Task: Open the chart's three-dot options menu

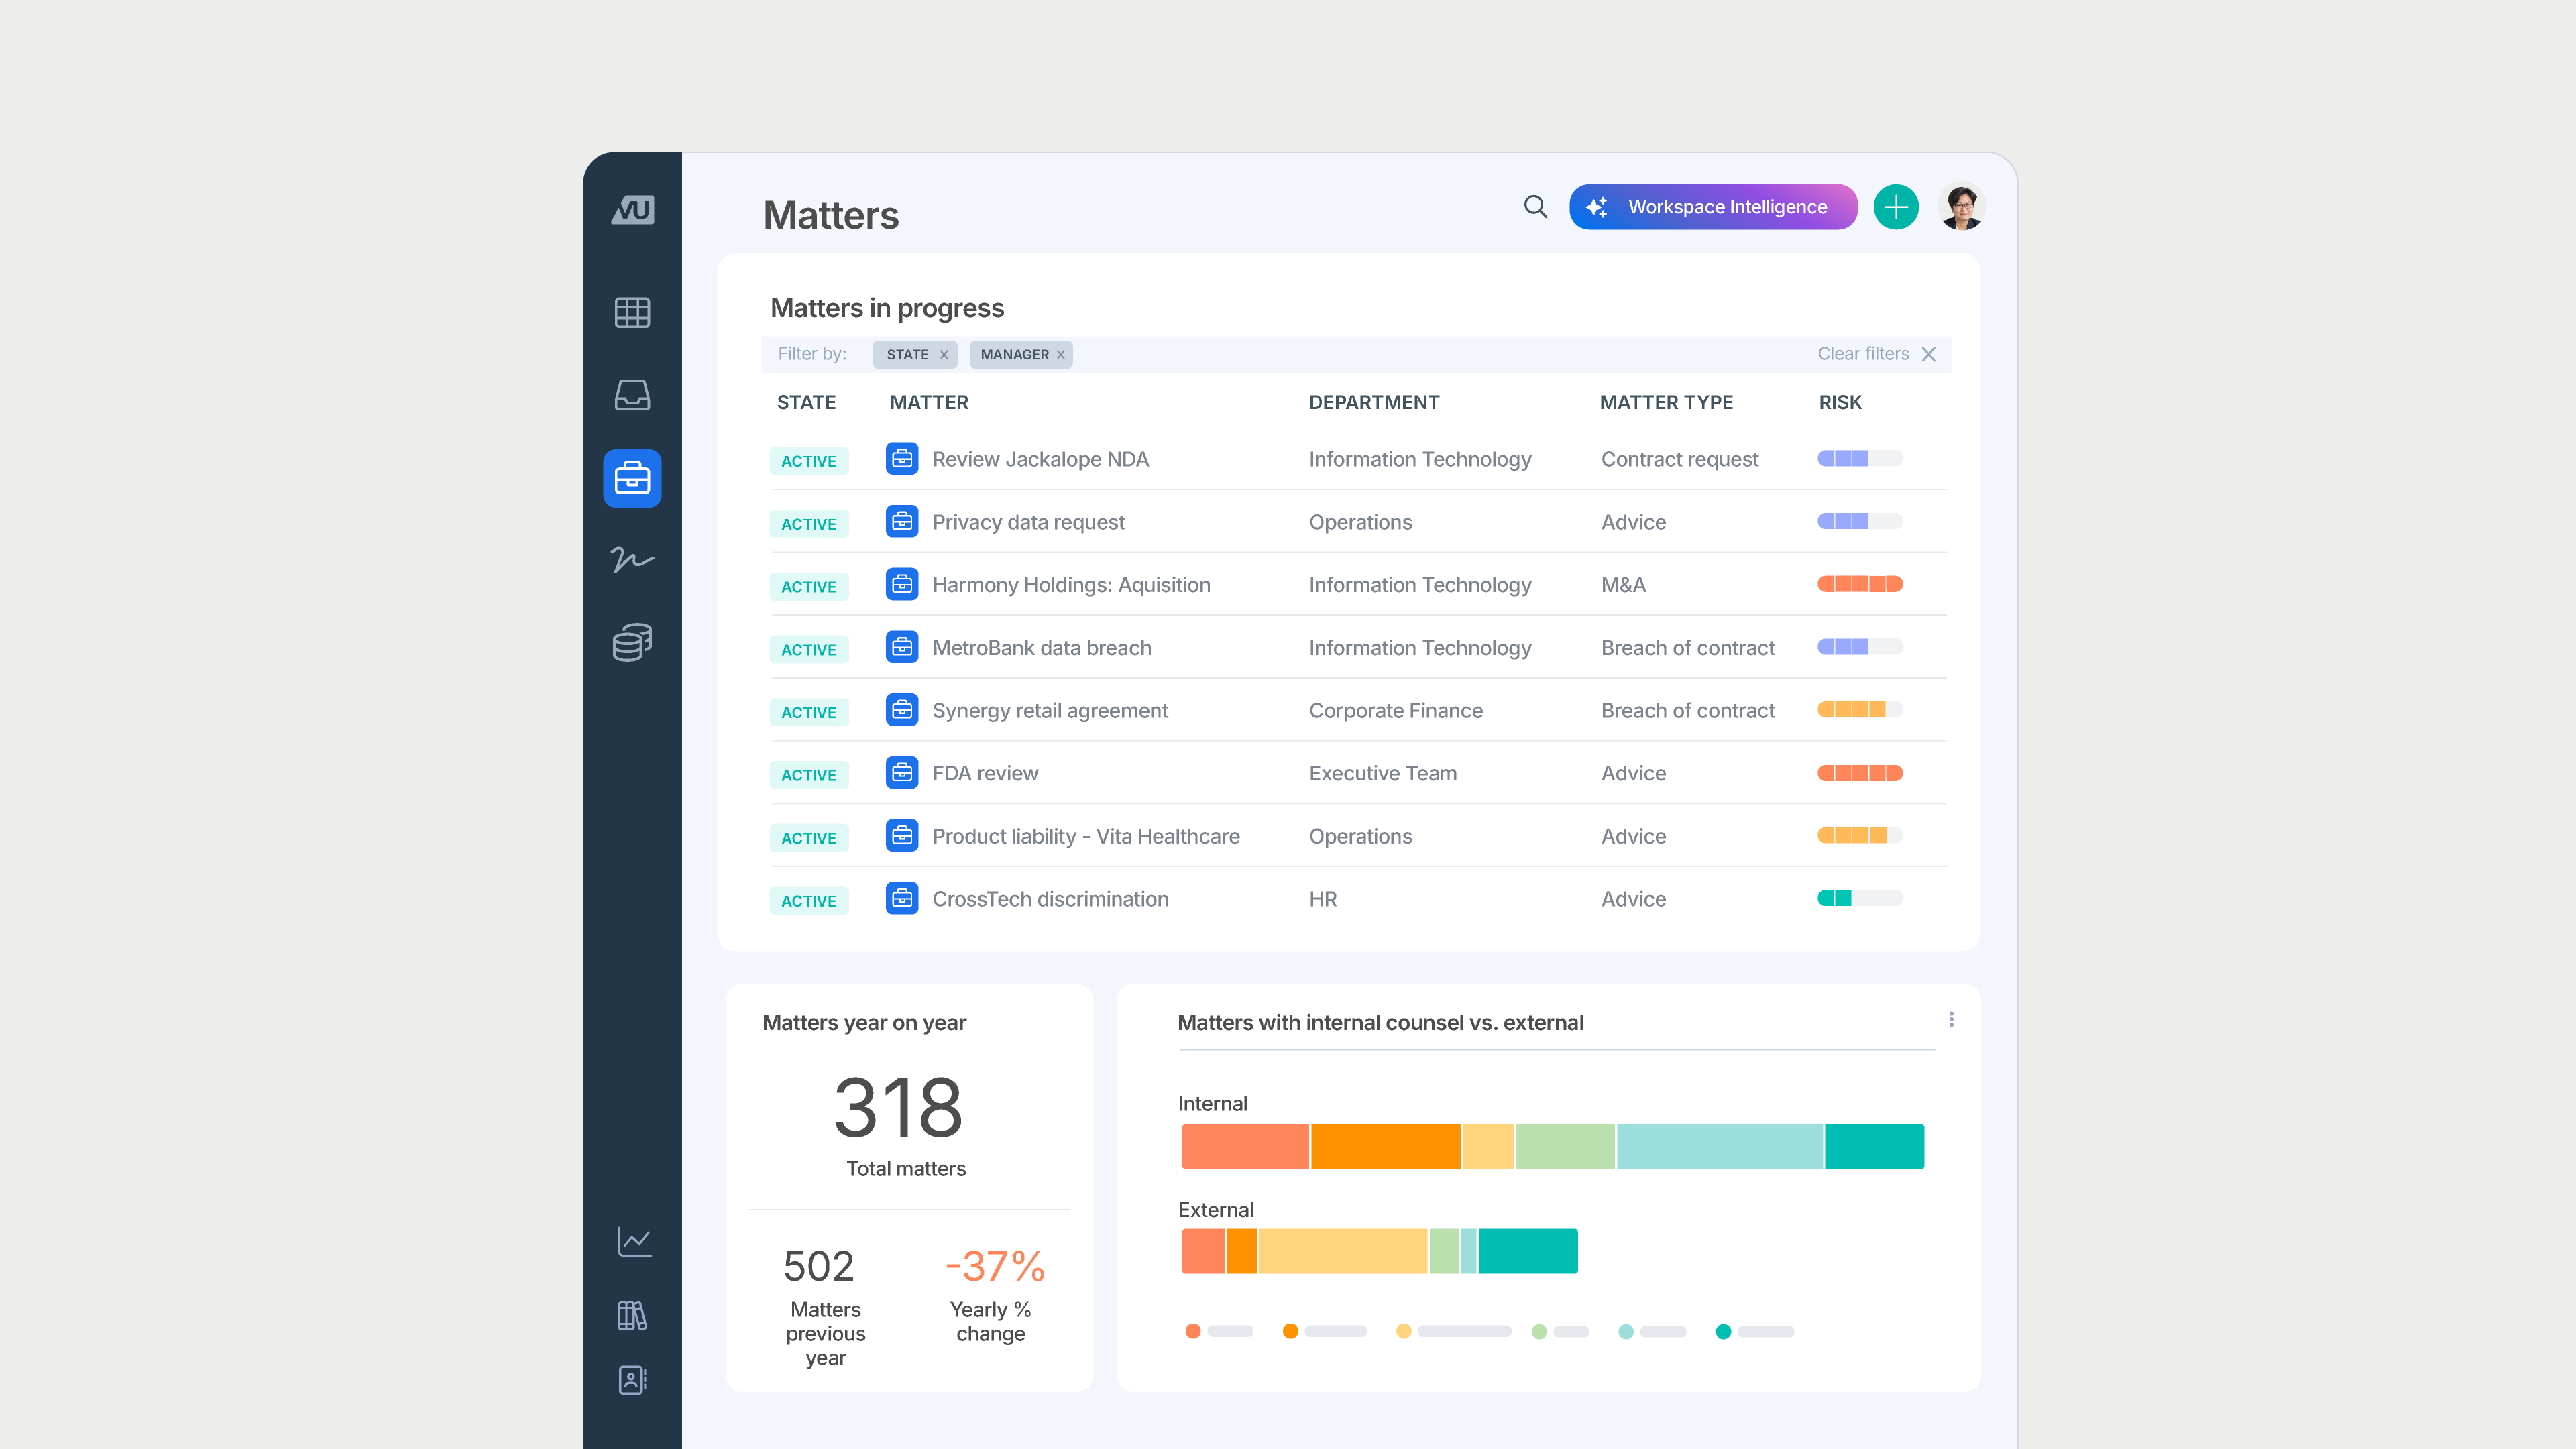Action: pyautogui.click(x=1951, y=1019)
